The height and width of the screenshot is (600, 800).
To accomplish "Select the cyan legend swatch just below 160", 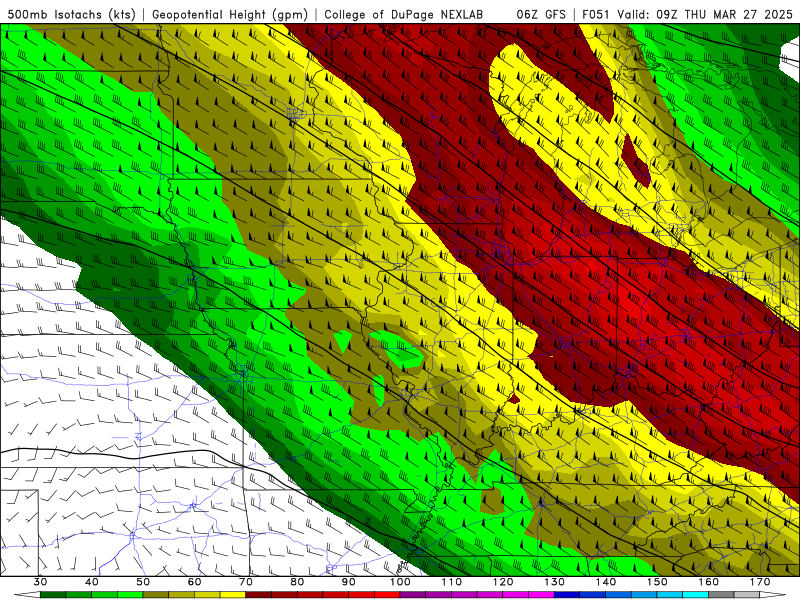I will [695, 595].
